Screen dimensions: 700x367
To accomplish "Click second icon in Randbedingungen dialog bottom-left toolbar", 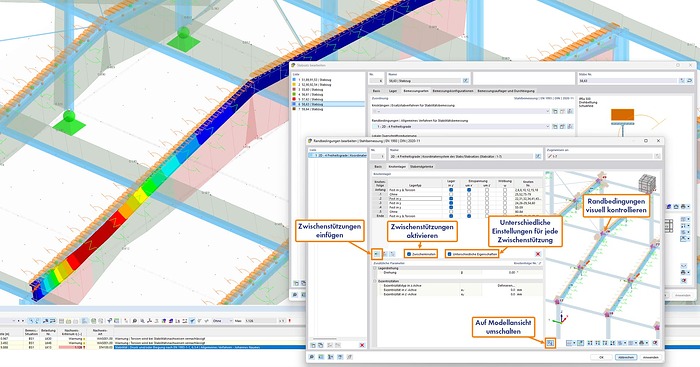I will tap(321, 357).
